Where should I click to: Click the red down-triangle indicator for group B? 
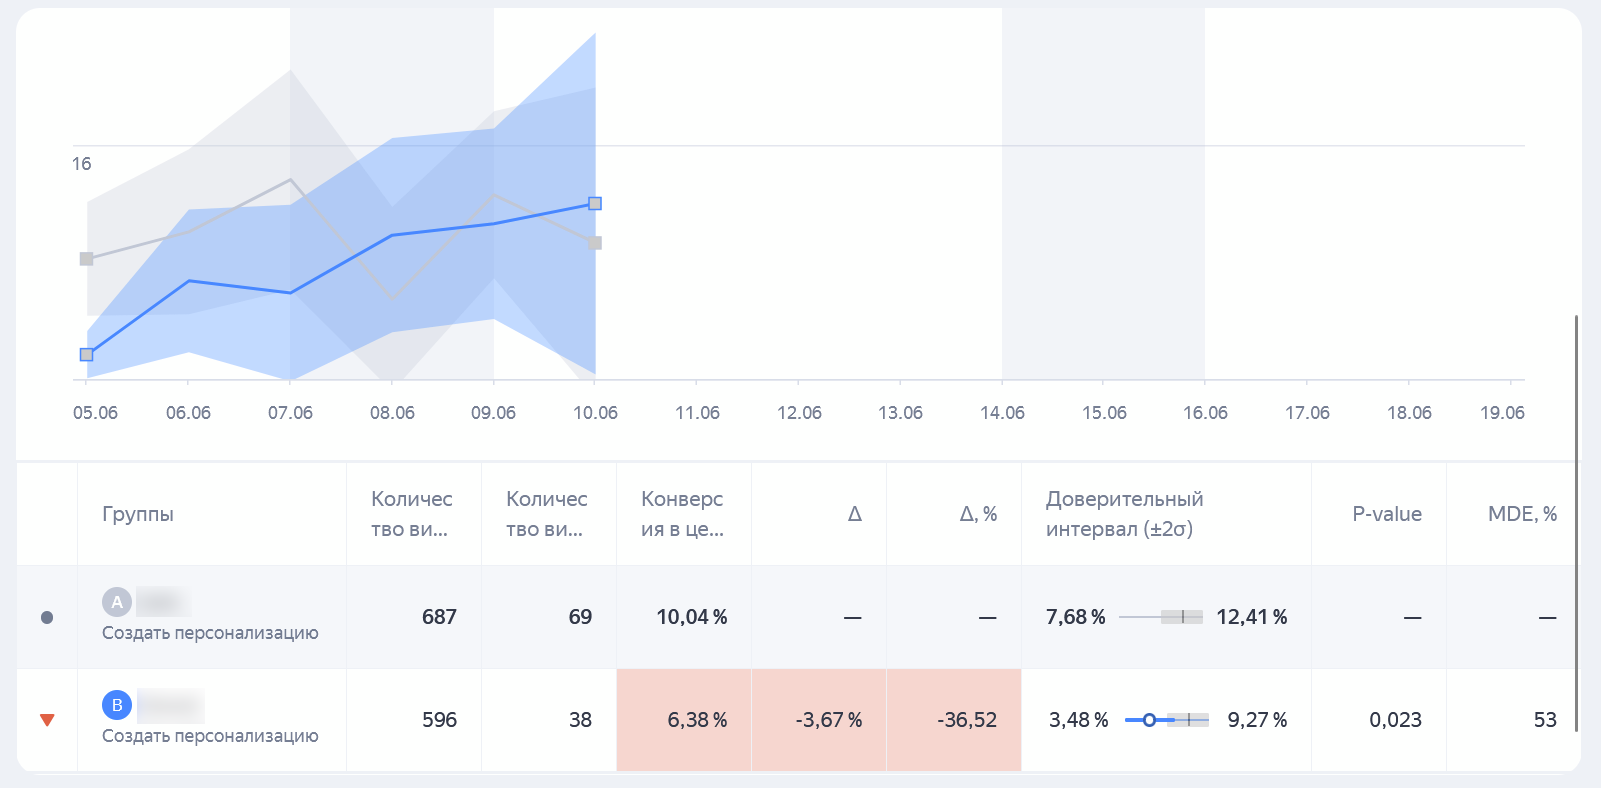coord(47,720)
